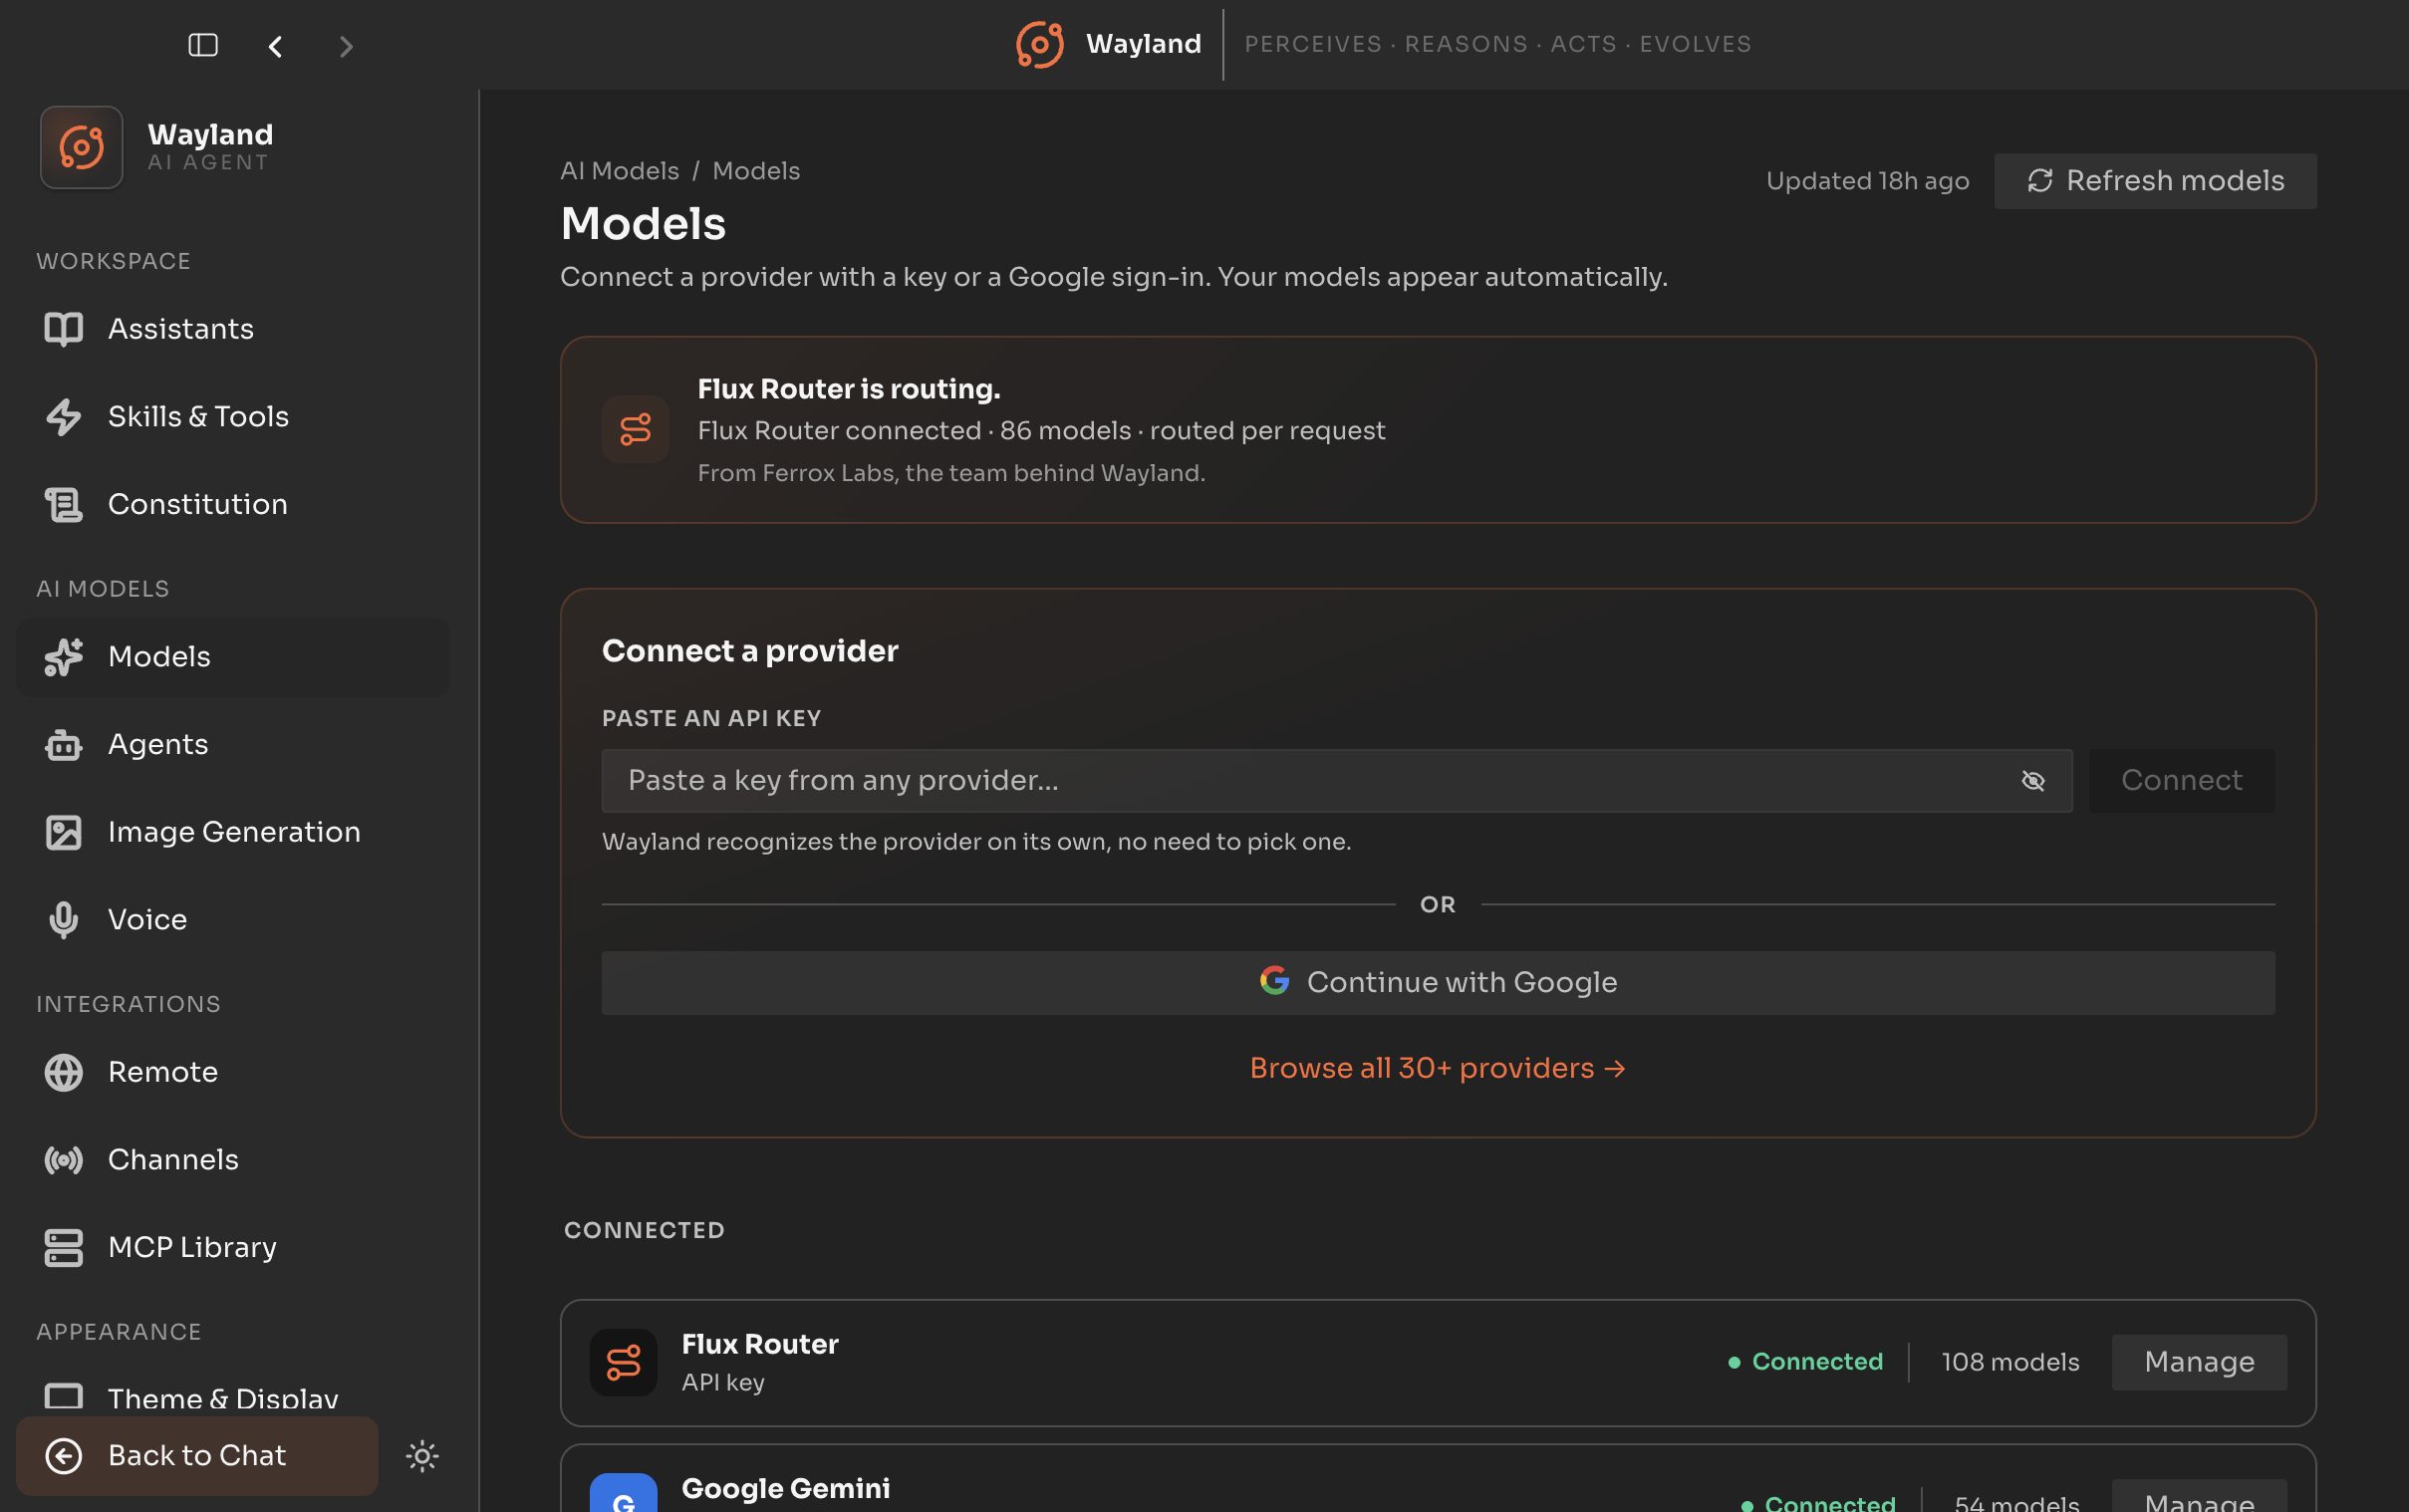2409x1512 pixels.
Task: Click the Channels broadcast icon
Action: pos(63,1160)
